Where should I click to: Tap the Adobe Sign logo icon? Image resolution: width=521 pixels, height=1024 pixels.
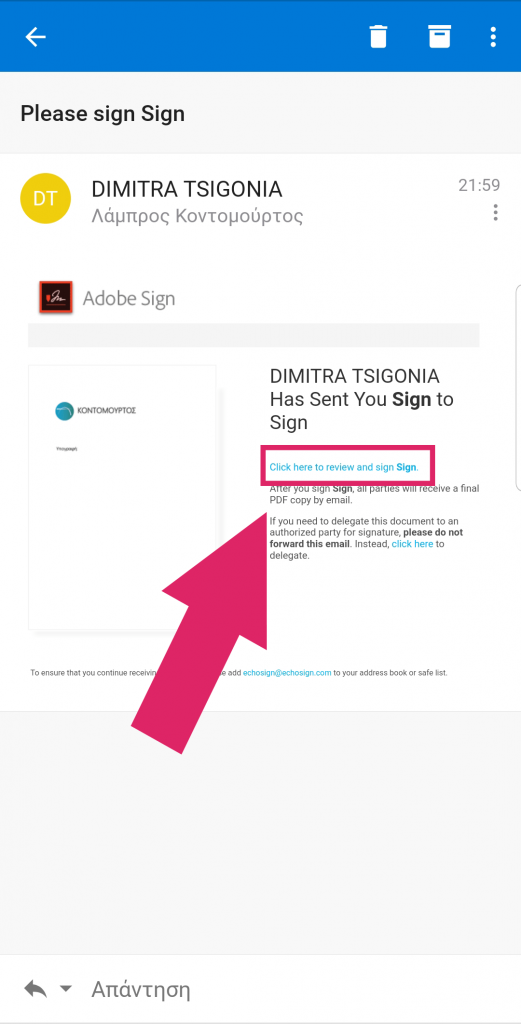(x=55, y=297)
